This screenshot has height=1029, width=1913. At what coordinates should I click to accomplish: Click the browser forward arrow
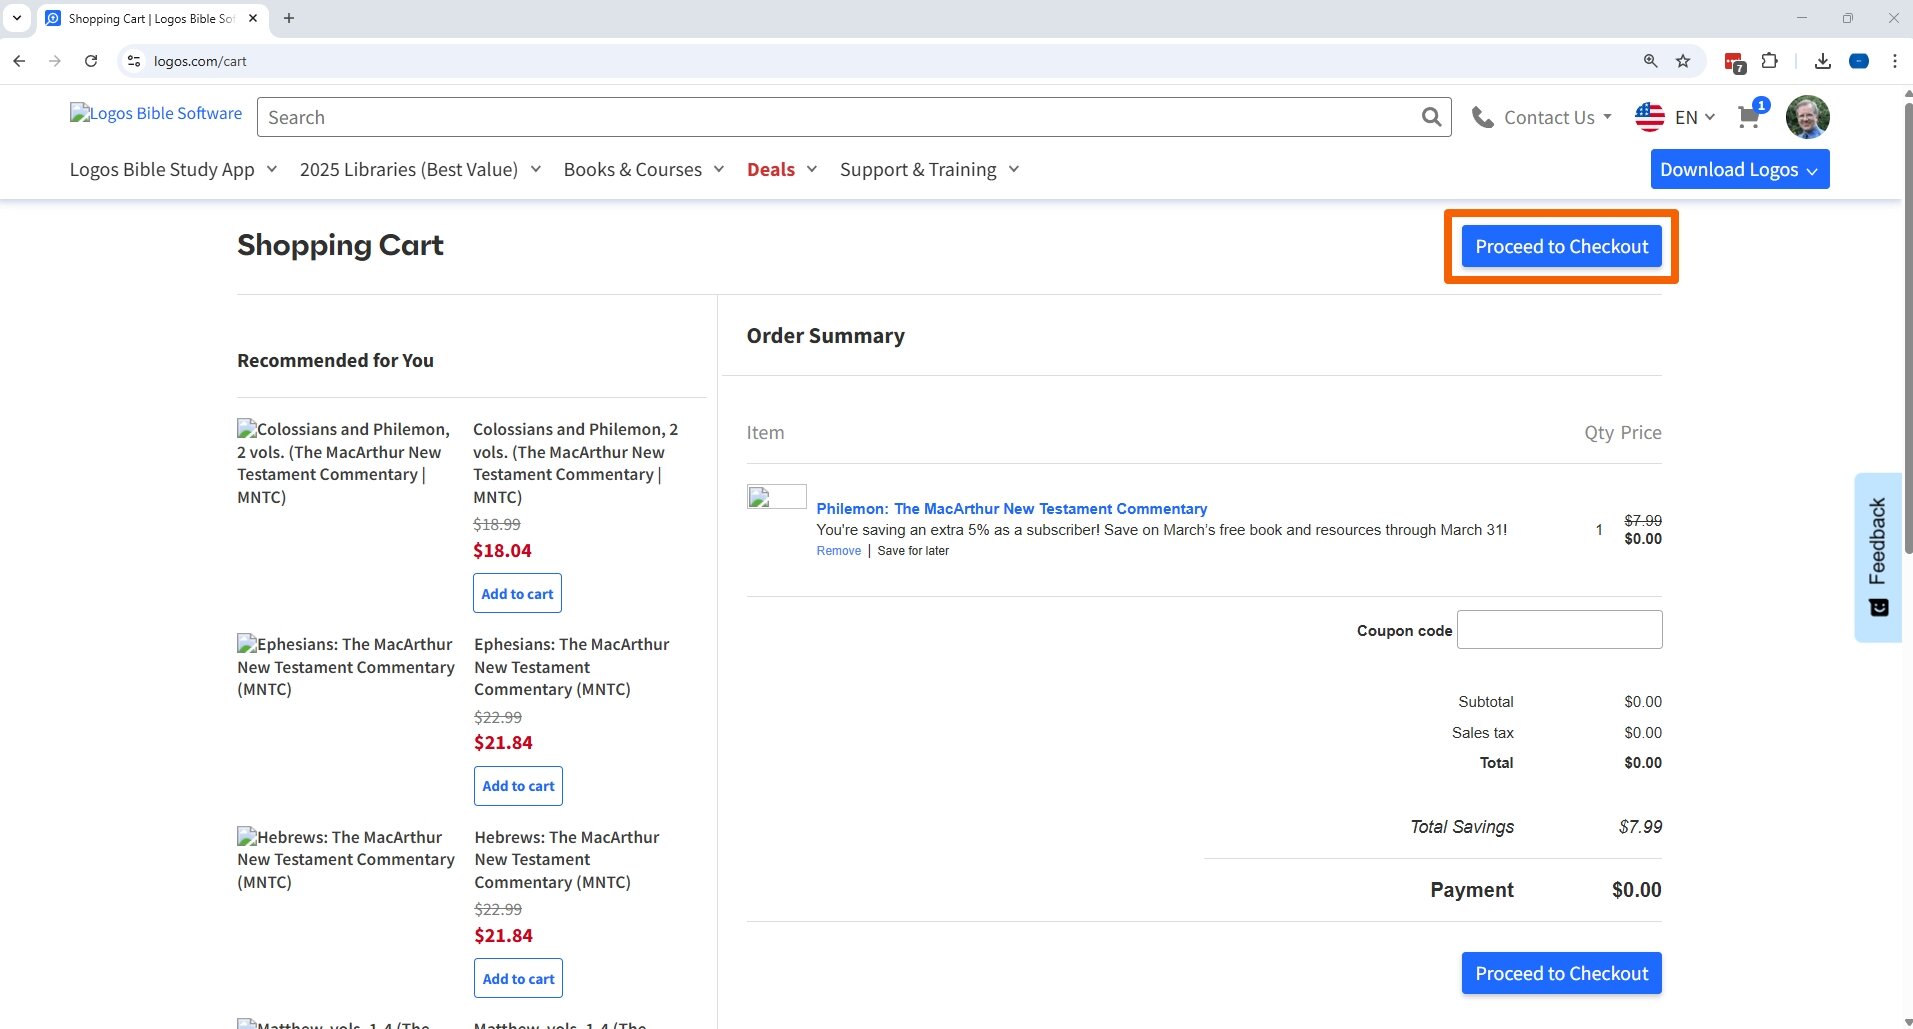[x=55, y=61]
